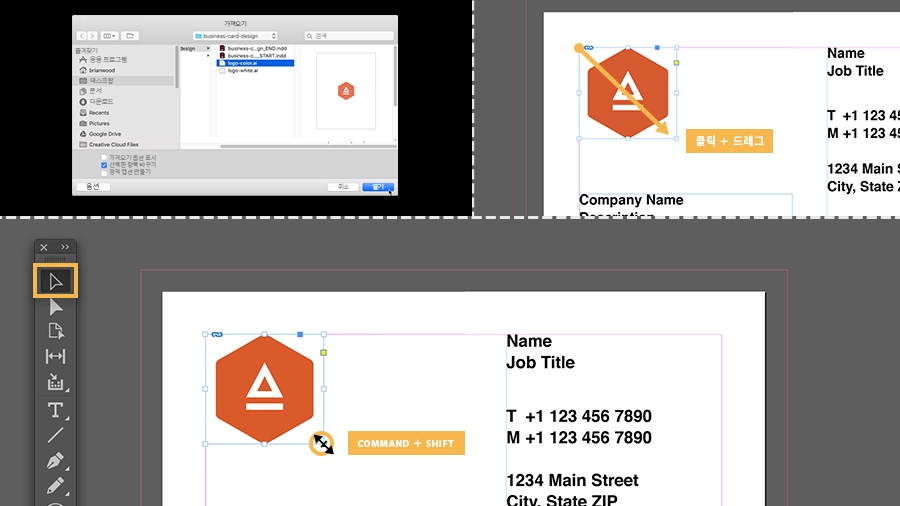Click yellow square on upper-right logo frame
Screen dimensions: 900x506
pos(677,63)
